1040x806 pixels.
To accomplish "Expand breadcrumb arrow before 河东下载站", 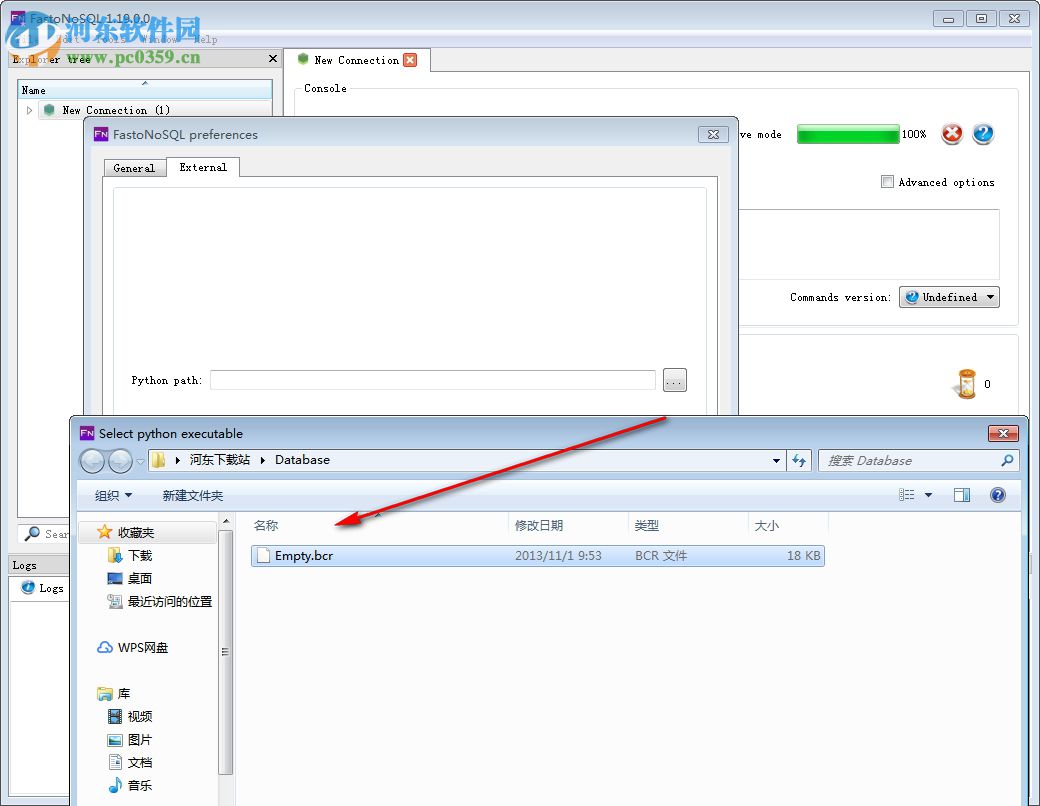I will click(x=178, y=460).
